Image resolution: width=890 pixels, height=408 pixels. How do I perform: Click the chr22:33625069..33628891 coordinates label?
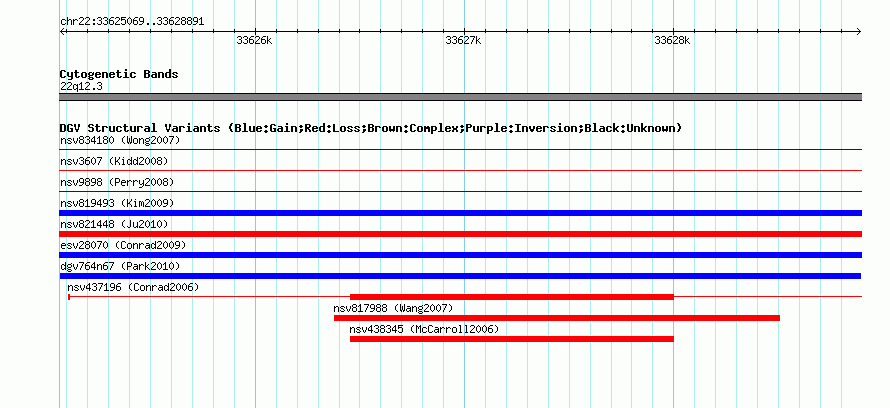click(x=132, y=22)
